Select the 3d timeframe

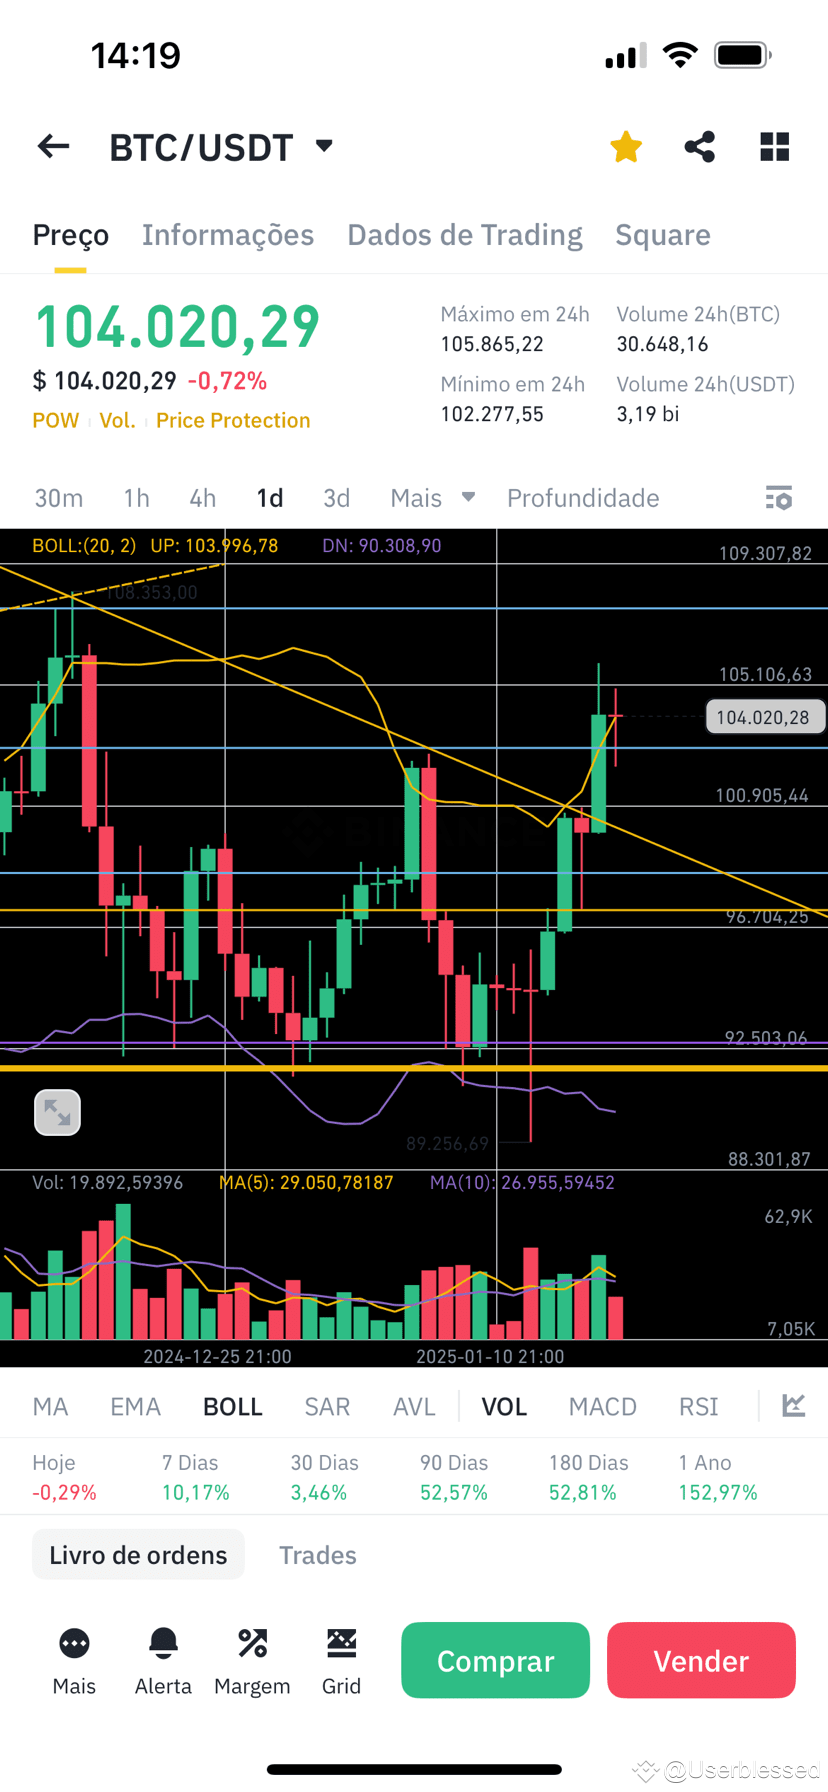point(337,498)
